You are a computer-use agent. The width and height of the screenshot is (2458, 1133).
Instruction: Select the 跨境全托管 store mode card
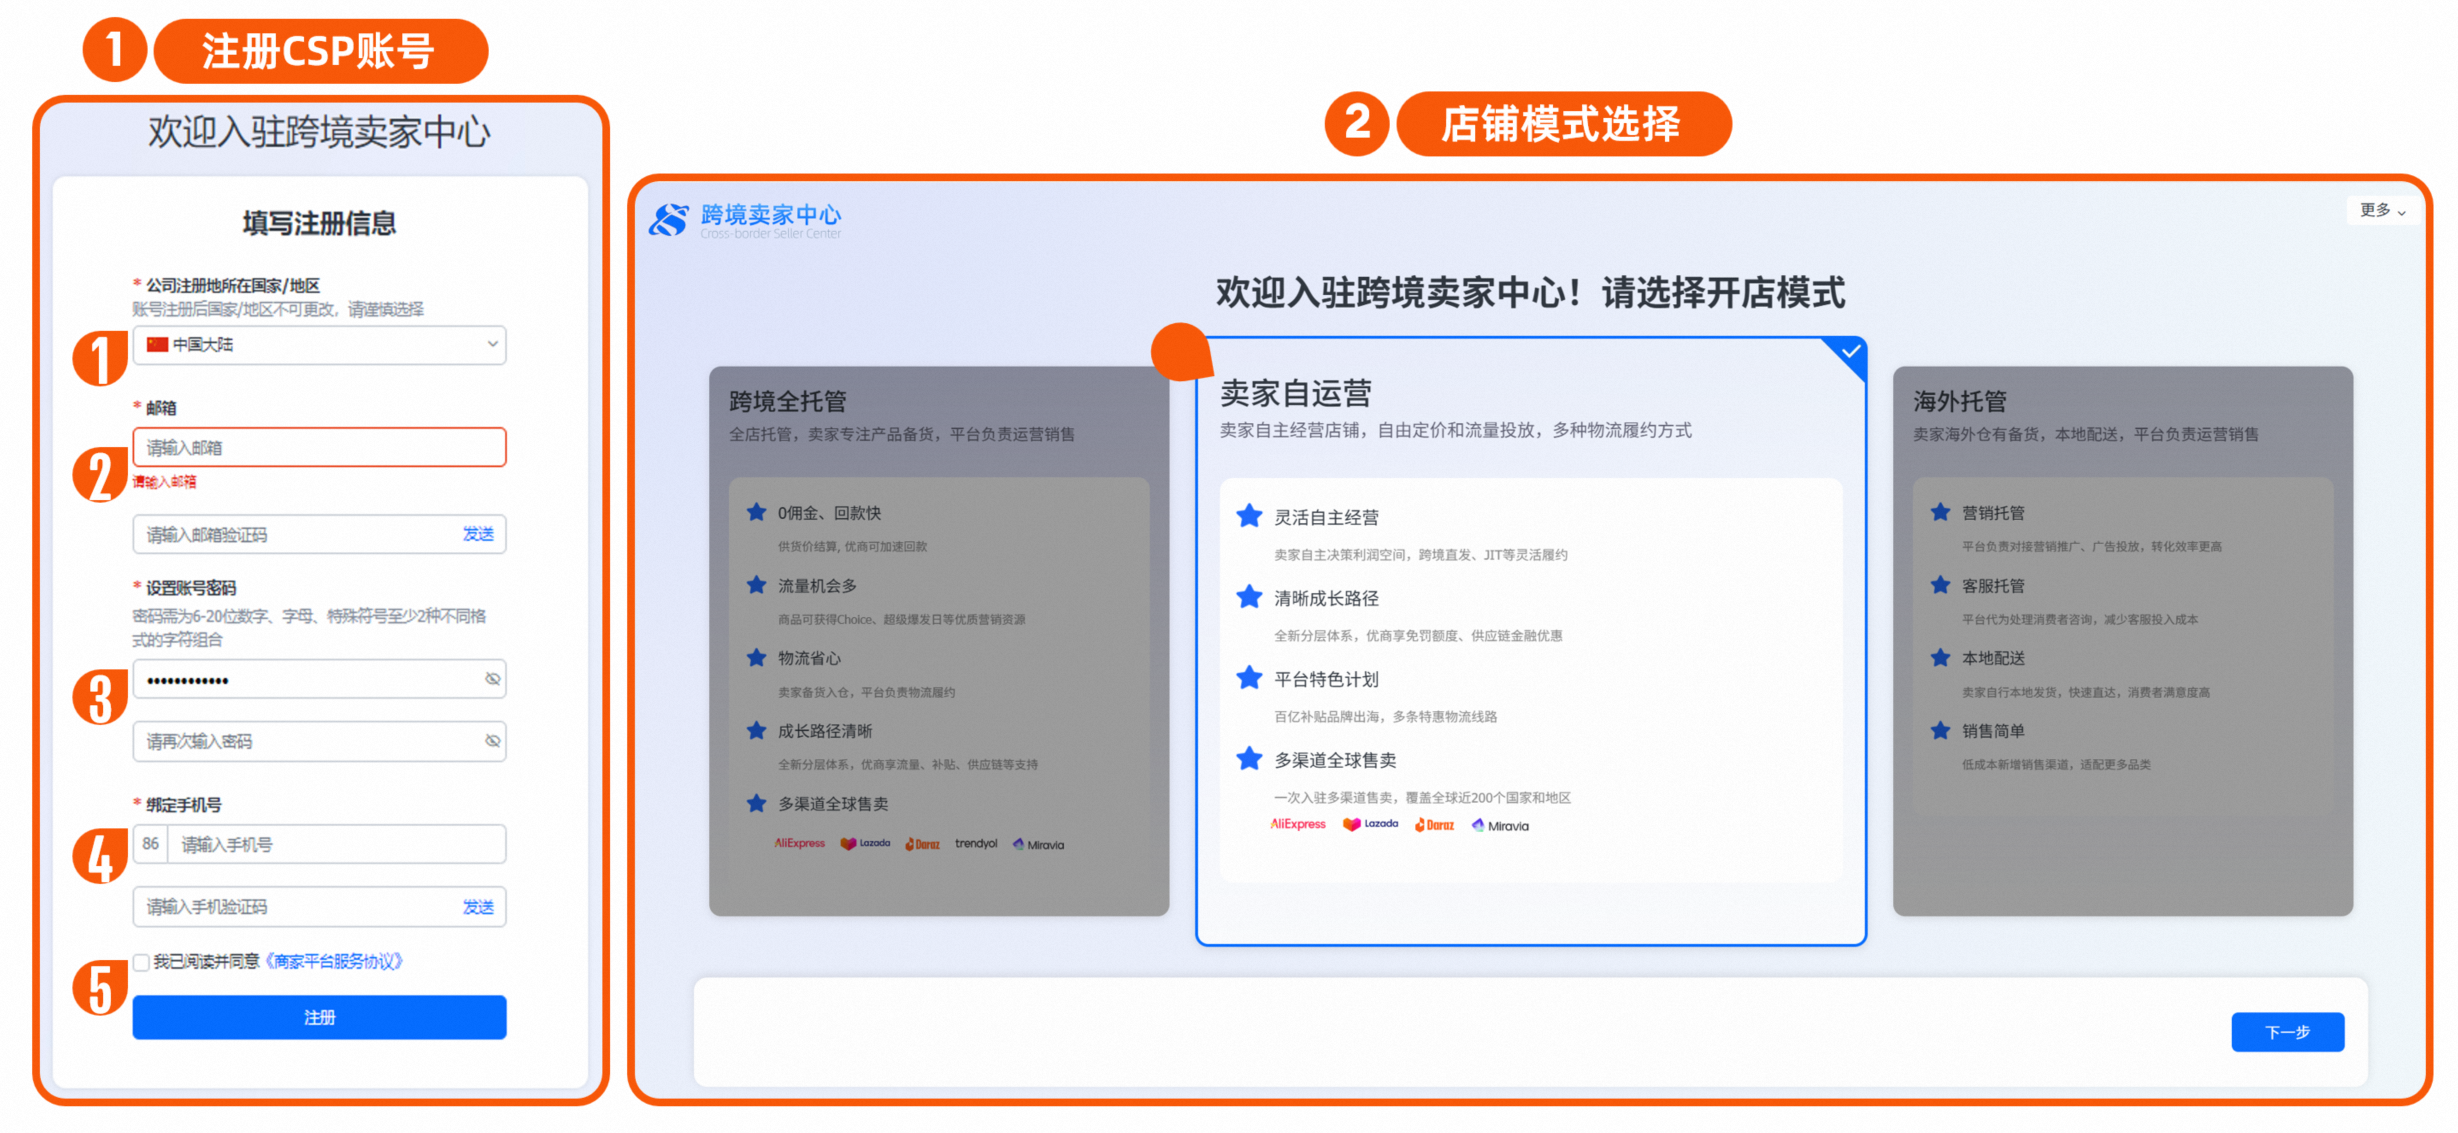[938, 640]
